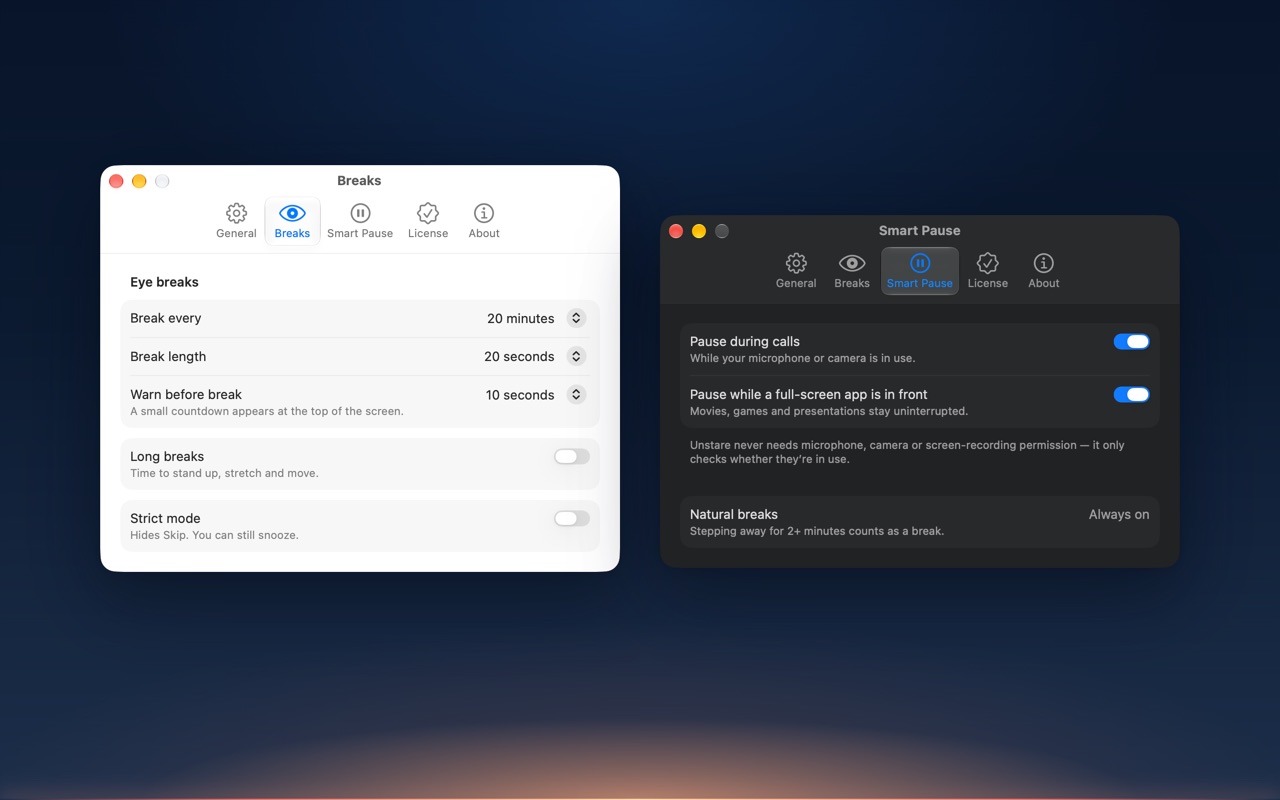Open General tab in Breaks window

[236, 221]
